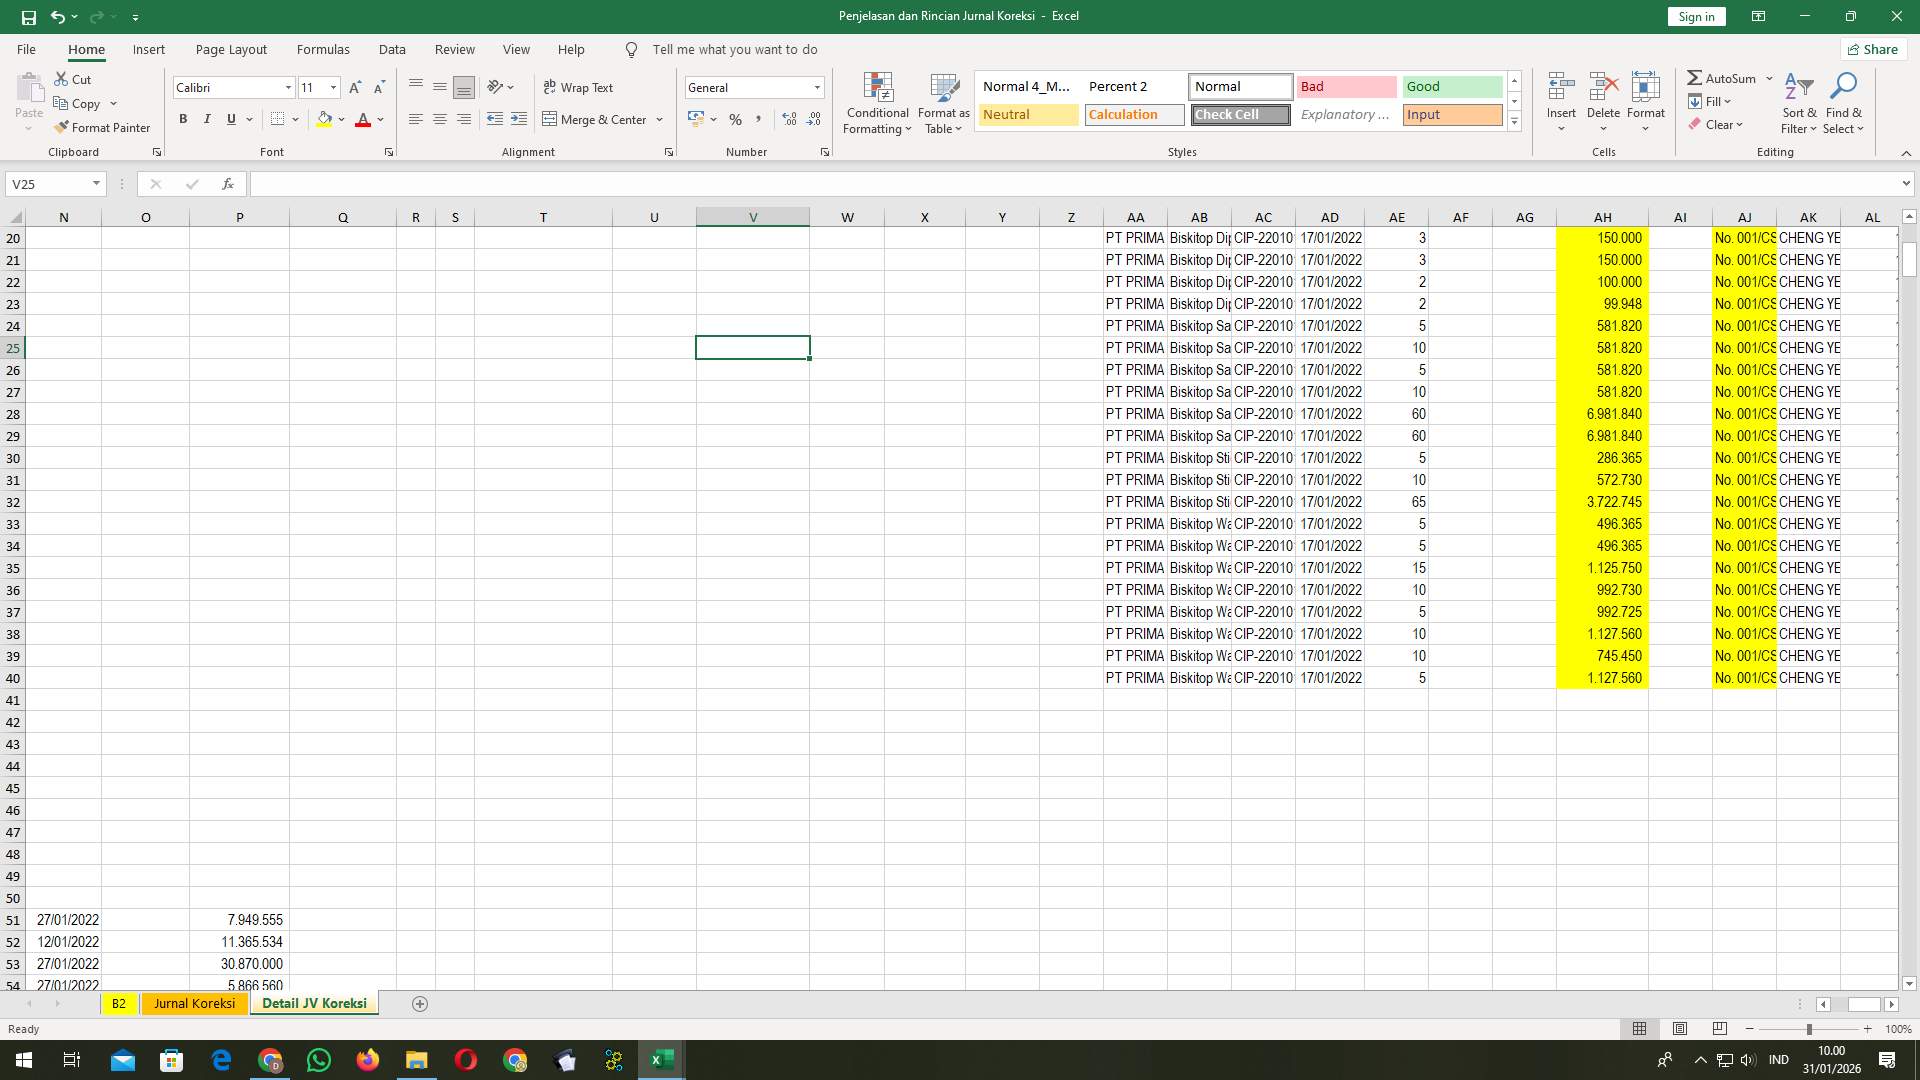This screenshot has height=1080, width=1920.
Task: Toggle center alignment
Action: (x=440, y=119)
